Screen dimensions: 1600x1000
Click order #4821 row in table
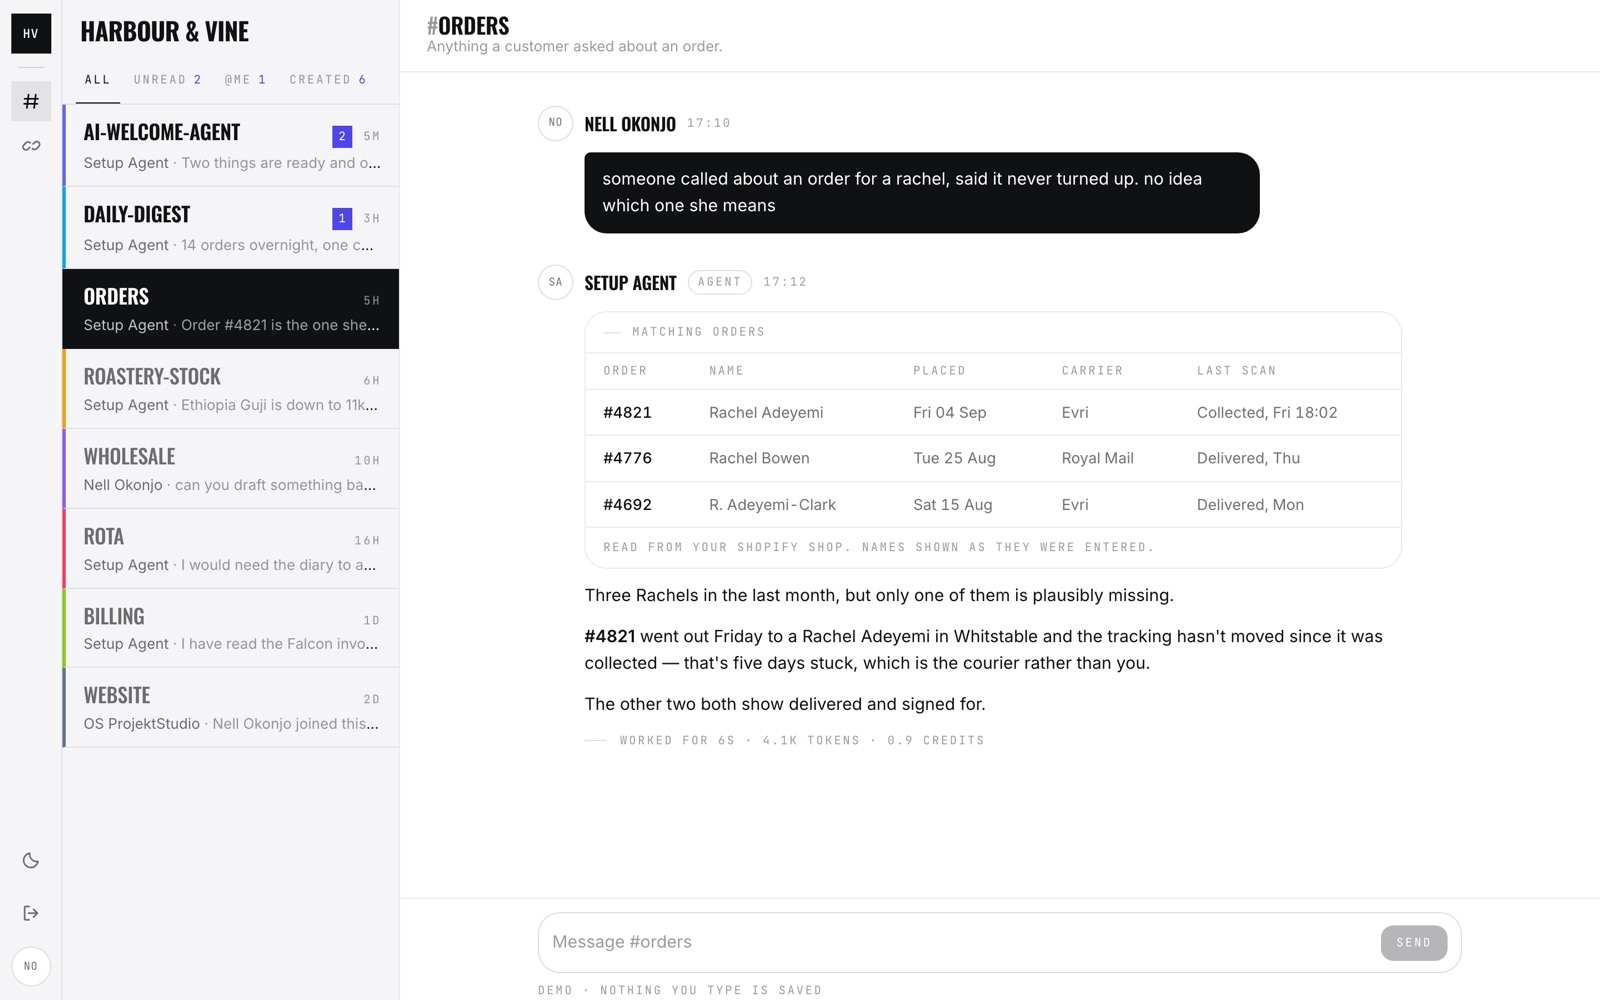pyautogui.click(x=993, y=412)
